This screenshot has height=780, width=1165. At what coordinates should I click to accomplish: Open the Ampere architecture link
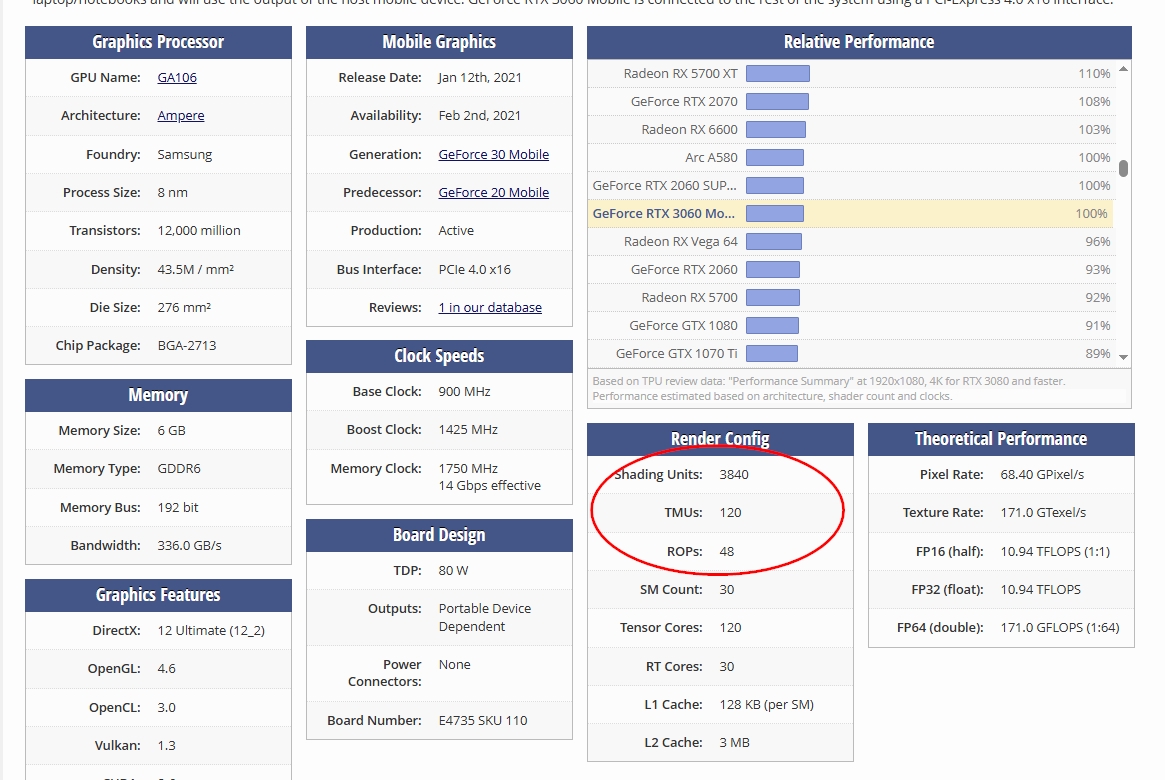[x=181, y=115]
